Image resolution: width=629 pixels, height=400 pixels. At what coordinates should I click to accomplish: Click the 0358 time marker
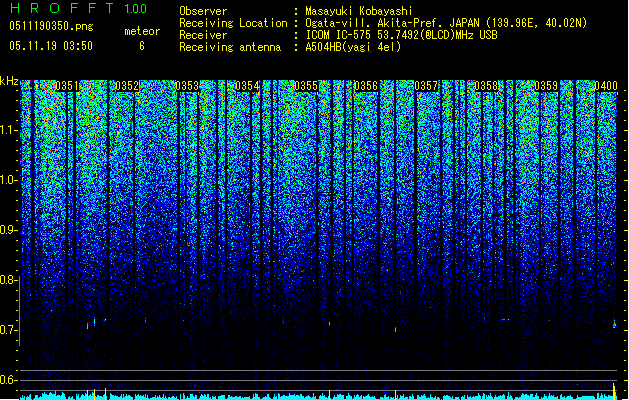point(486,86)
